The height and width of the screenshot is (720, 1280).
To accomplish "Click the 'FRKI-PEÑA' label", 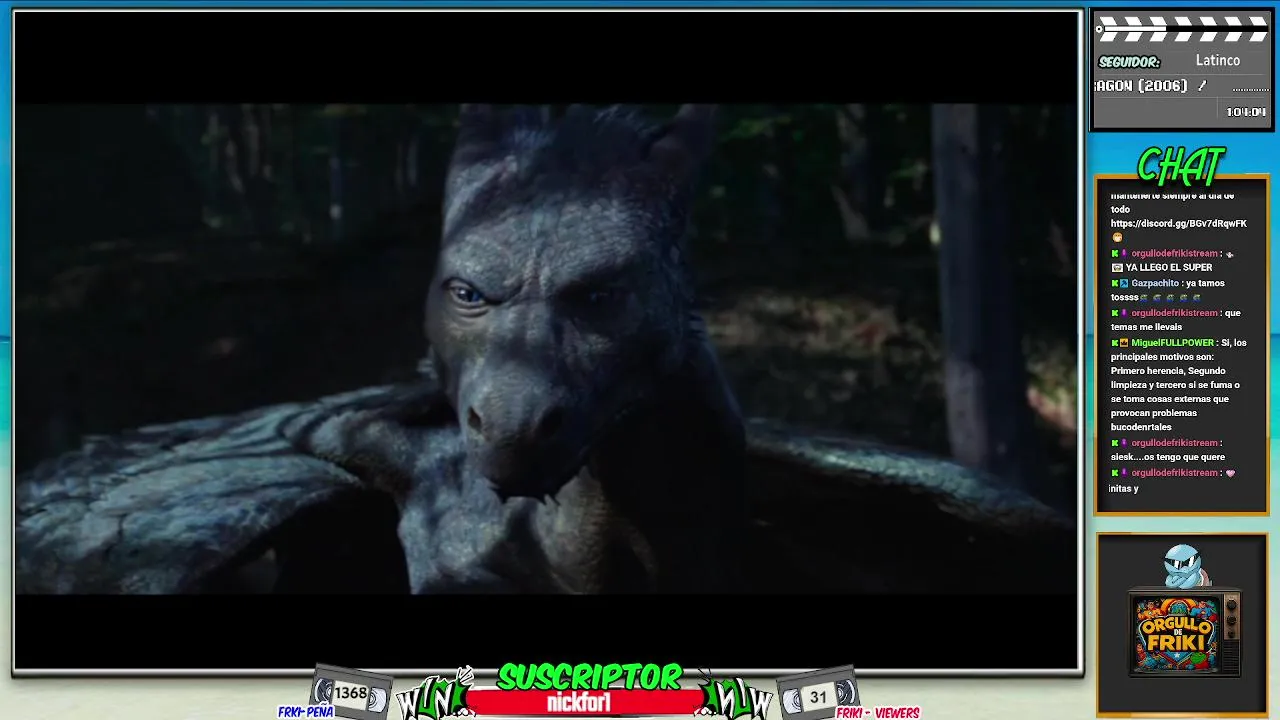I will (306, 712).
